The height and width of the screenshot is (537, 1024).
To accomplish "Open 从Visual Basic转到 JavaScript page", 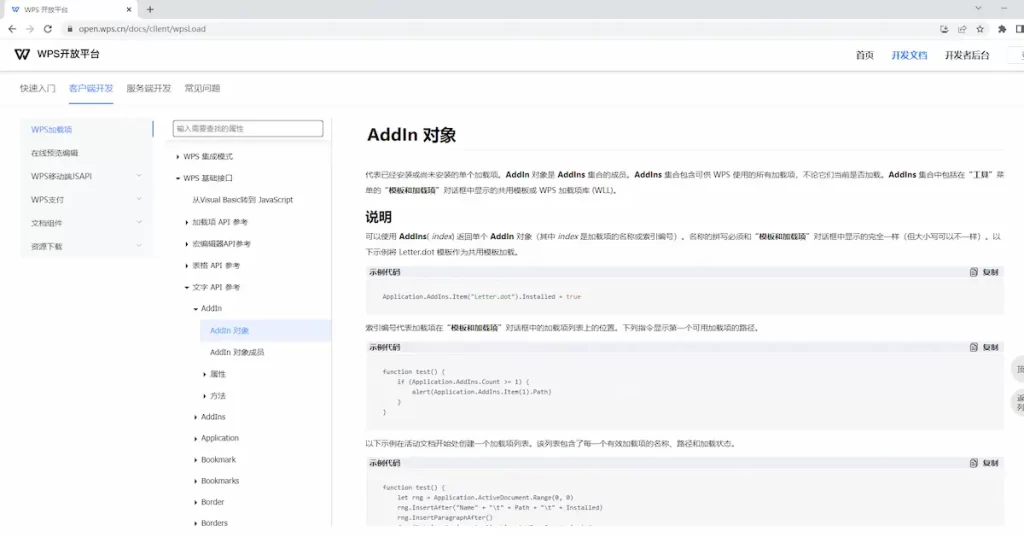I will pos(242,200).
